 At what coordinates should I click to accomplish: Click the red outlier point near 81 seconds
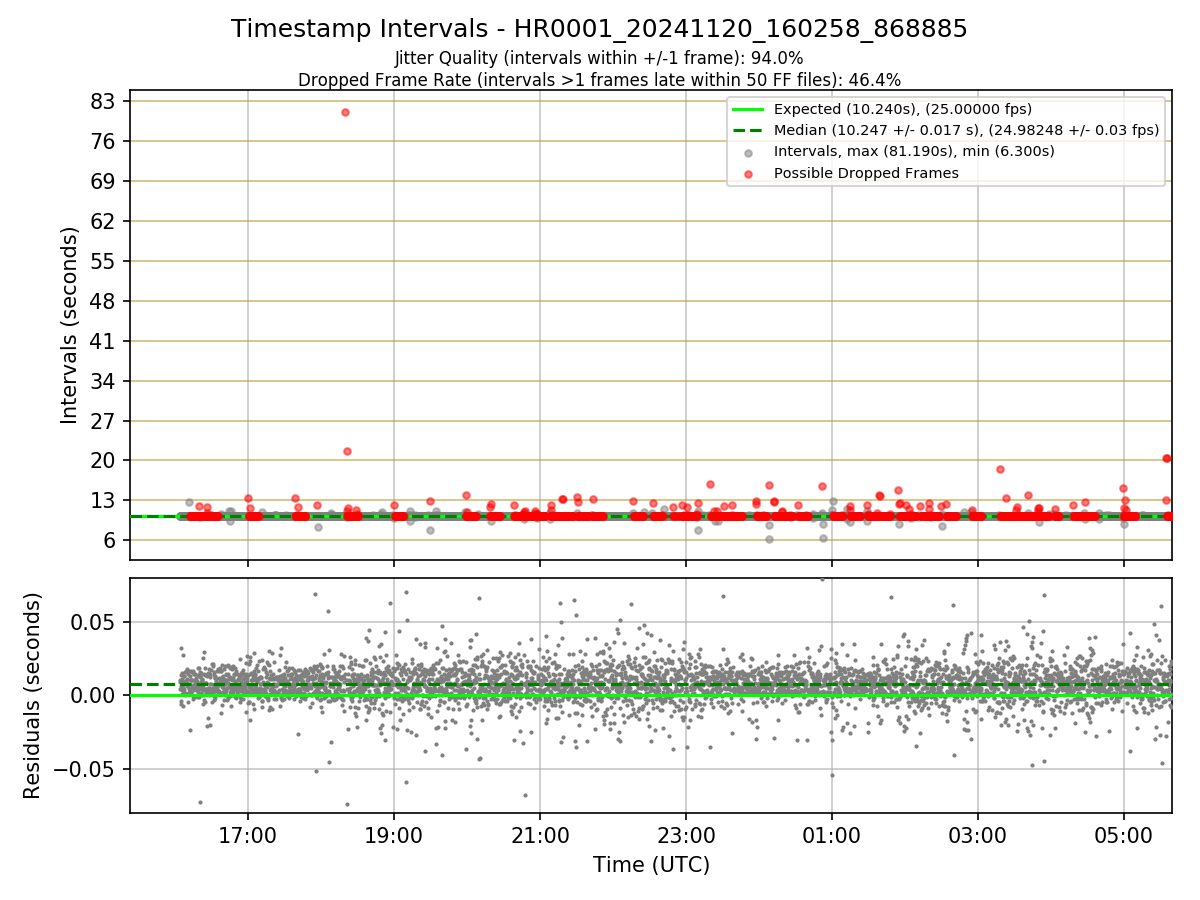click(x=345, y=112)
